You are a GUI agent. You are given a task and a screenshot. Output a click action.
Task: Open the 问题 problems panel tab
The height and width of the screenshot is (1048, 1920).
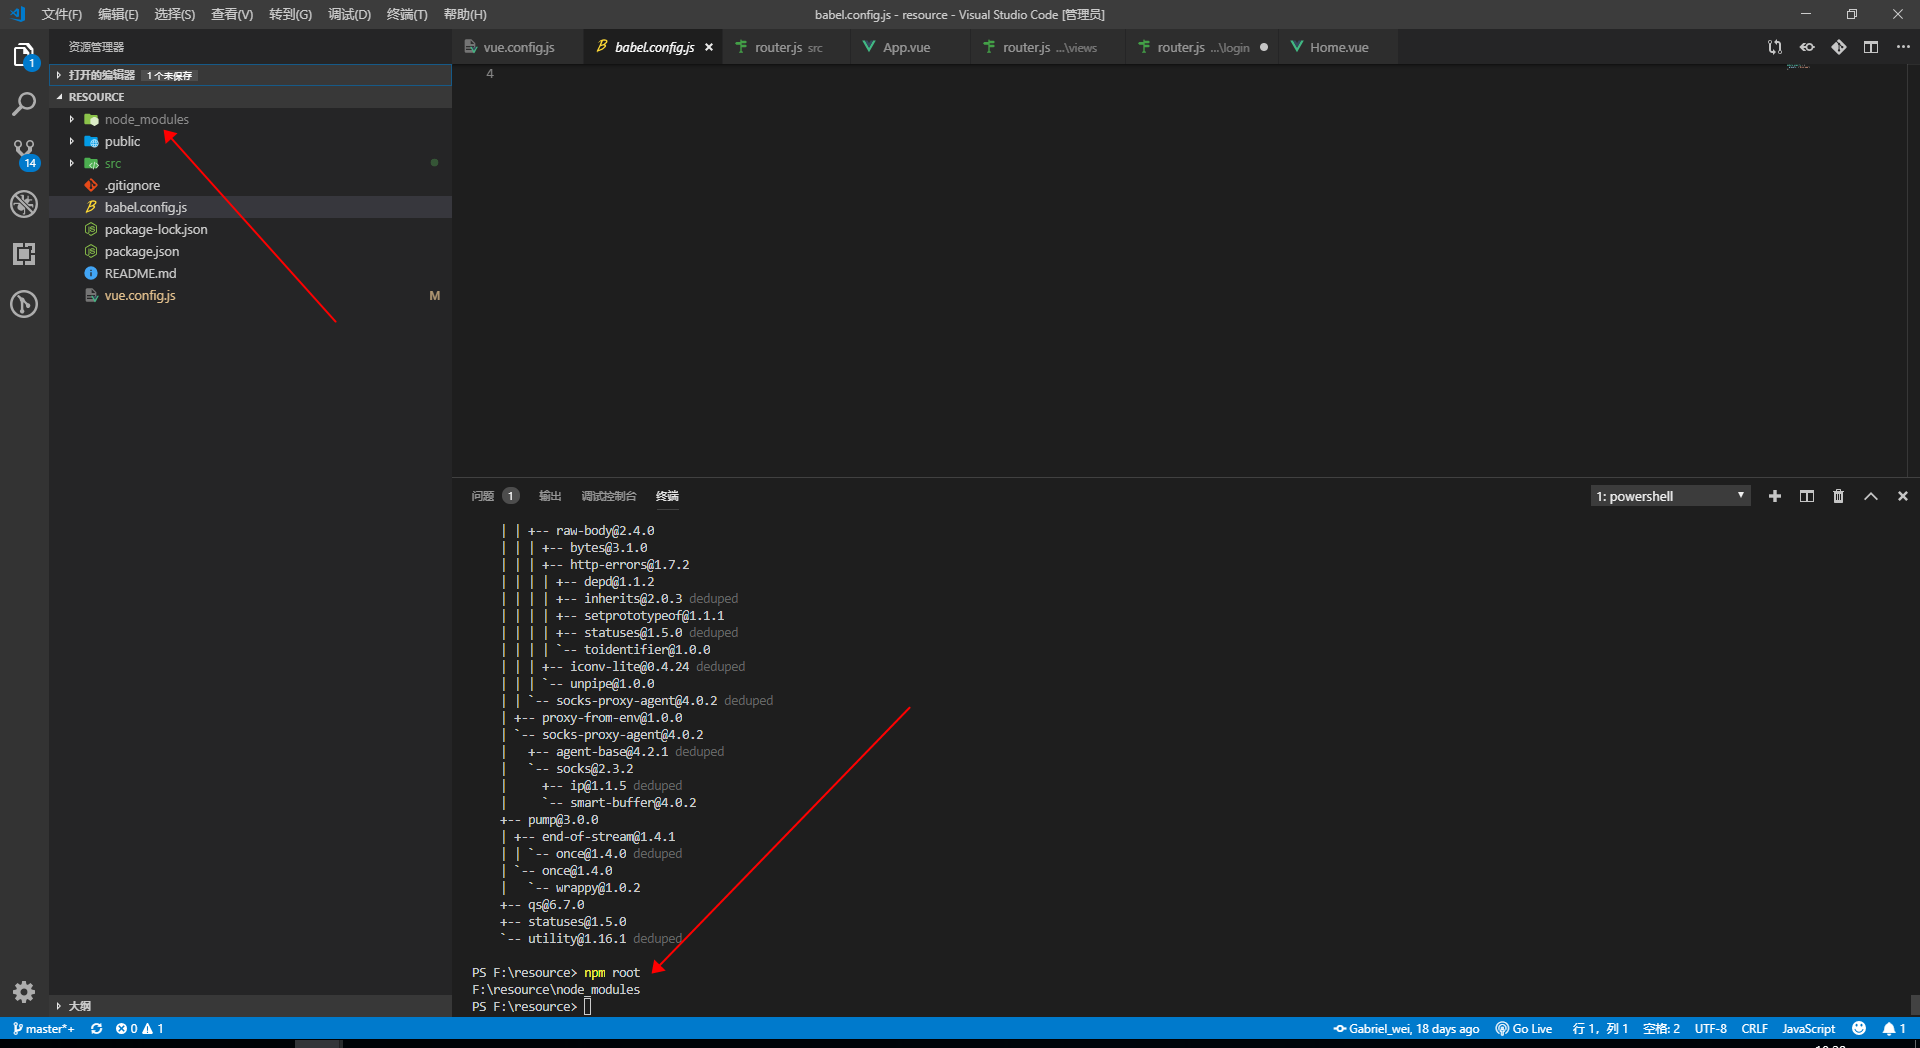pyautogui.click(x=494, y=496)
